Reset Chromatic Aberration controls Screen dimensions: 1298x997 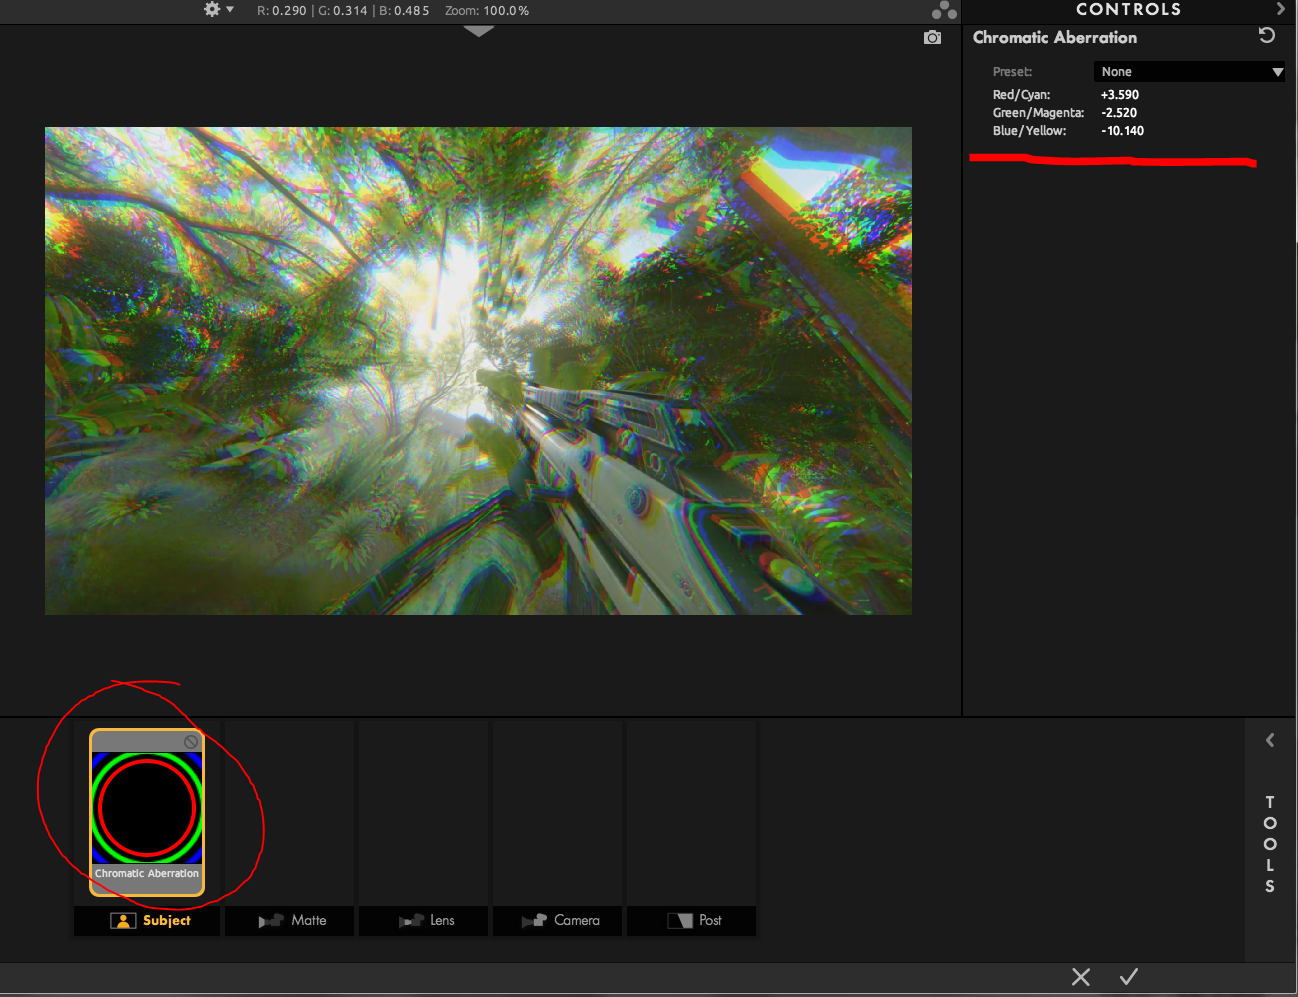click(x=1266, y=36)
